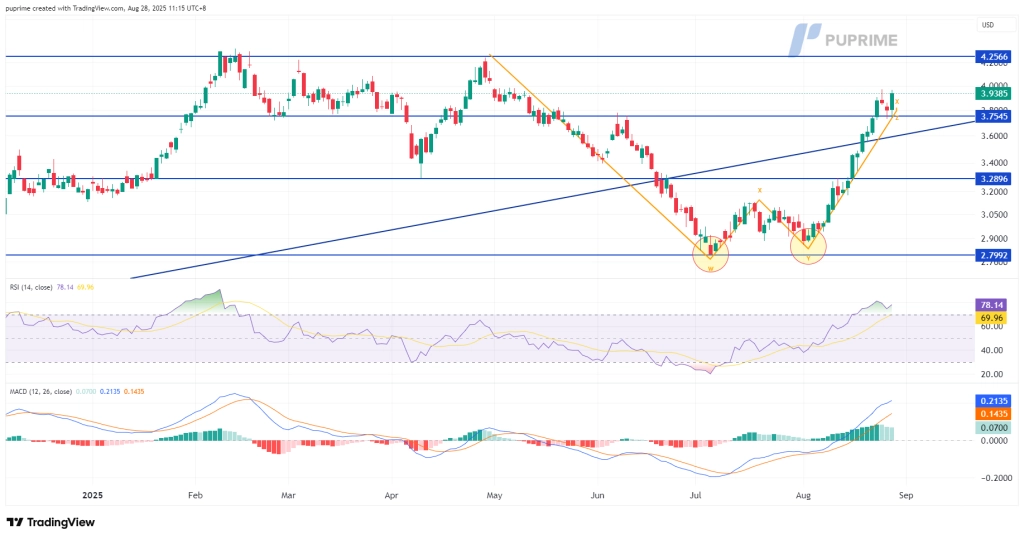1024x539 pixels.
Task: Click the 3.0500 price axis tick
Action: point(993,215)
